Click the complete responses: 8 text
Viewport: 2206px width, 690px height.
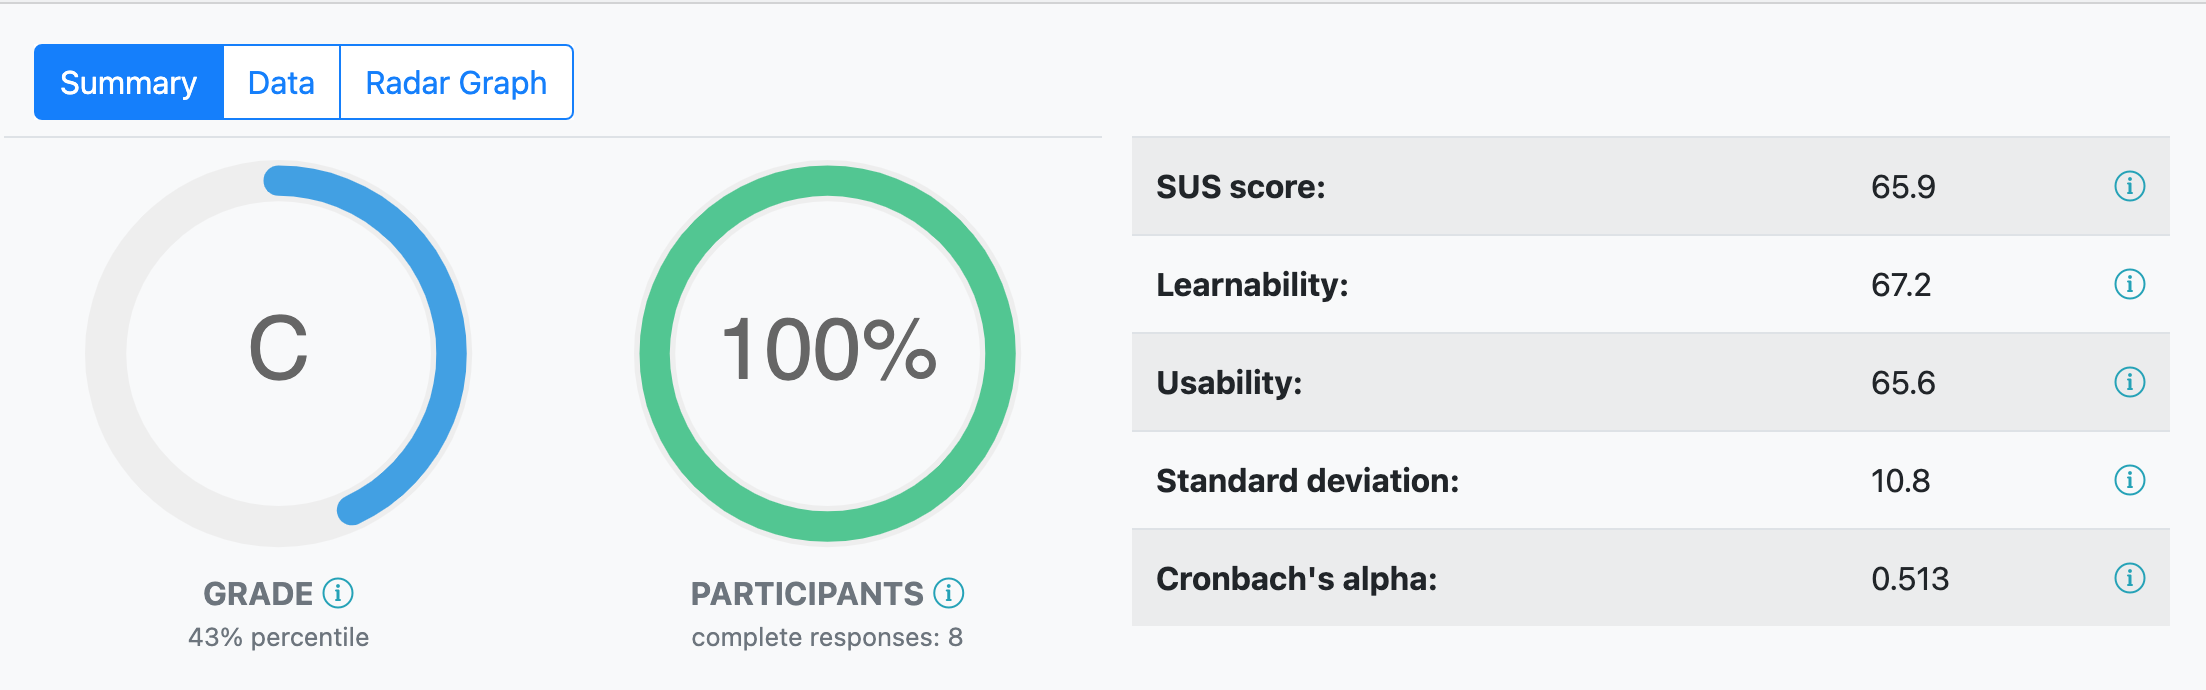827,637
